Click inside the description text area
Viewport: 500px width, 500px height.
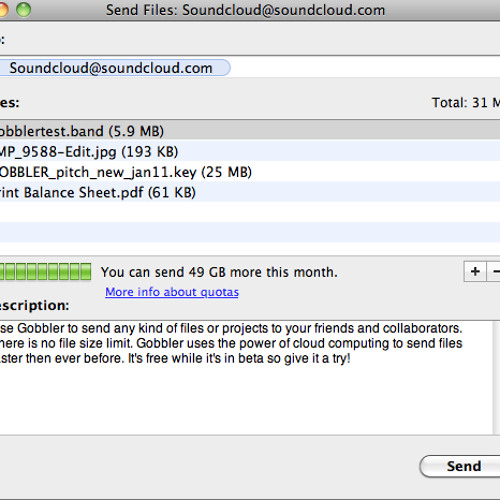(246, 378)
